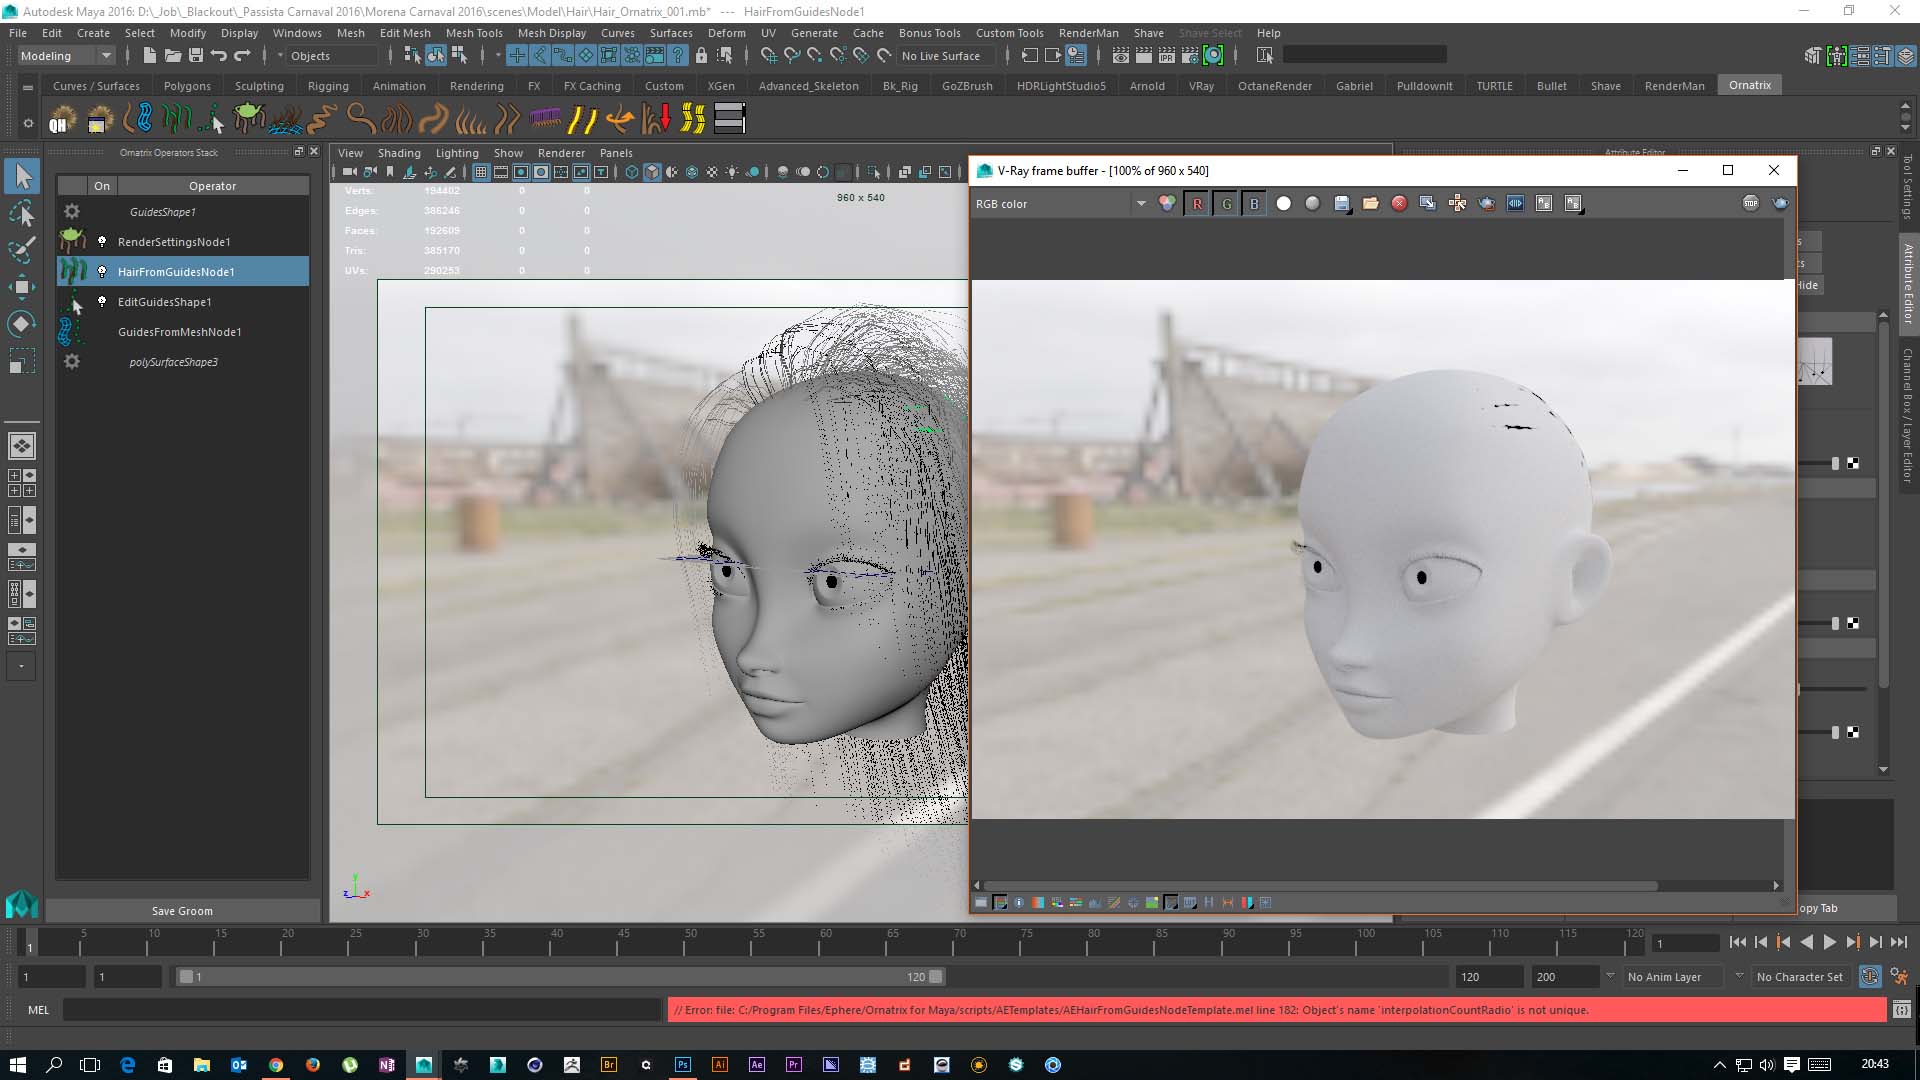Click the V-Ray render teapot icon
1920x1080 pixels.
pos(1780,204)
